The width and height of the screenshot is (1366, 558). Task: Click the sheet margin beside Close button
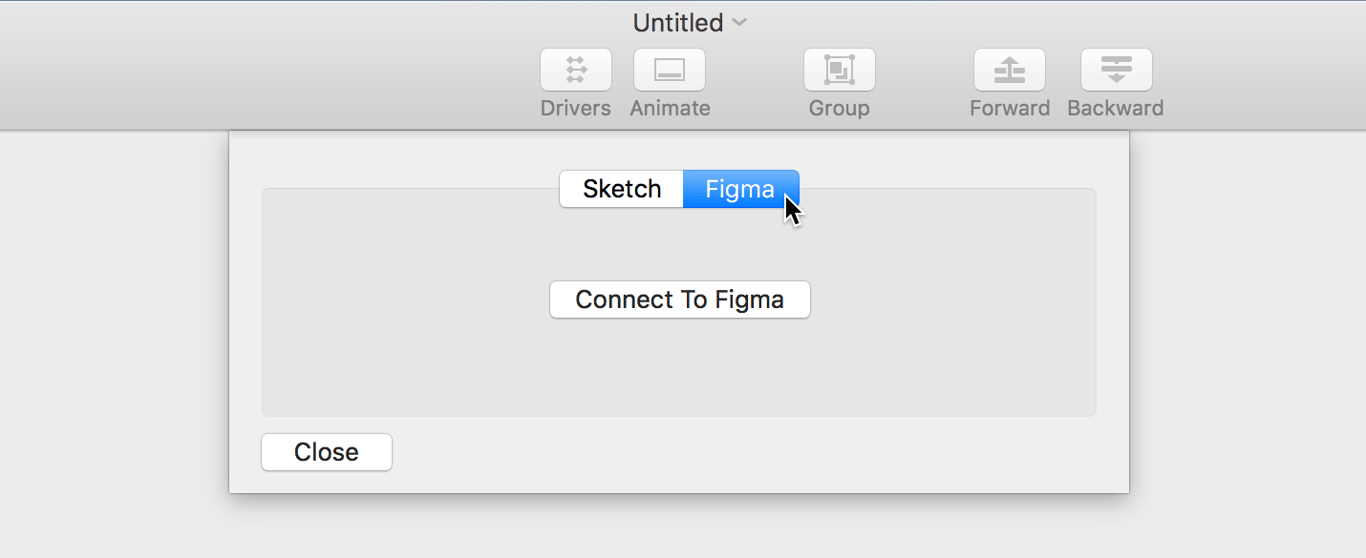point(700,455)
